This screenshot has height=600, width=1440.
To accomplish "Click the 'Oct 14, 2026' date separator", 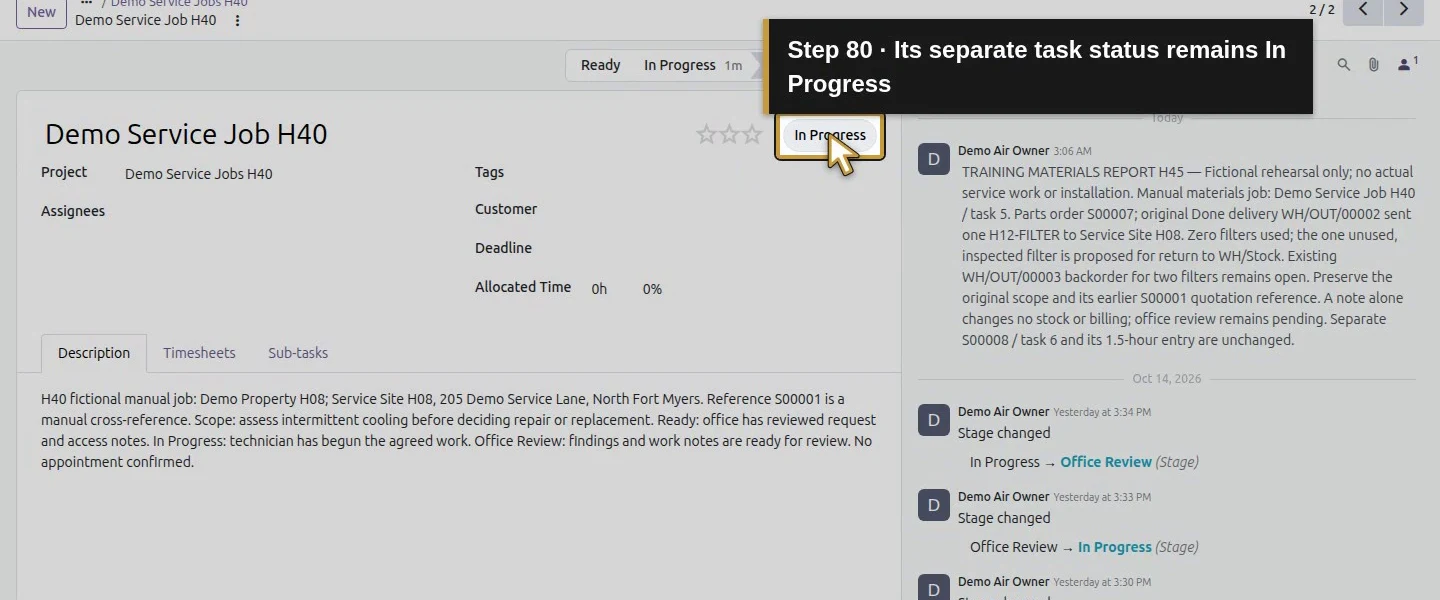I will pos(1167,379).
